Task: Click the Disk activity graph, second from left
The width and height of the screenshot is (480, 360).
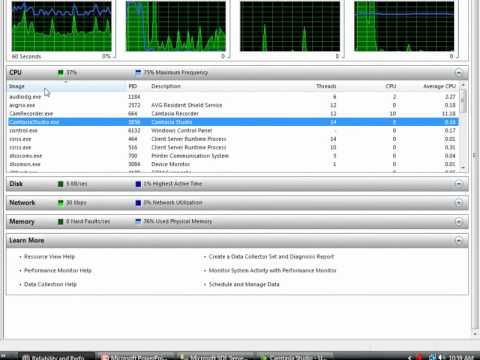Action: 176,26
